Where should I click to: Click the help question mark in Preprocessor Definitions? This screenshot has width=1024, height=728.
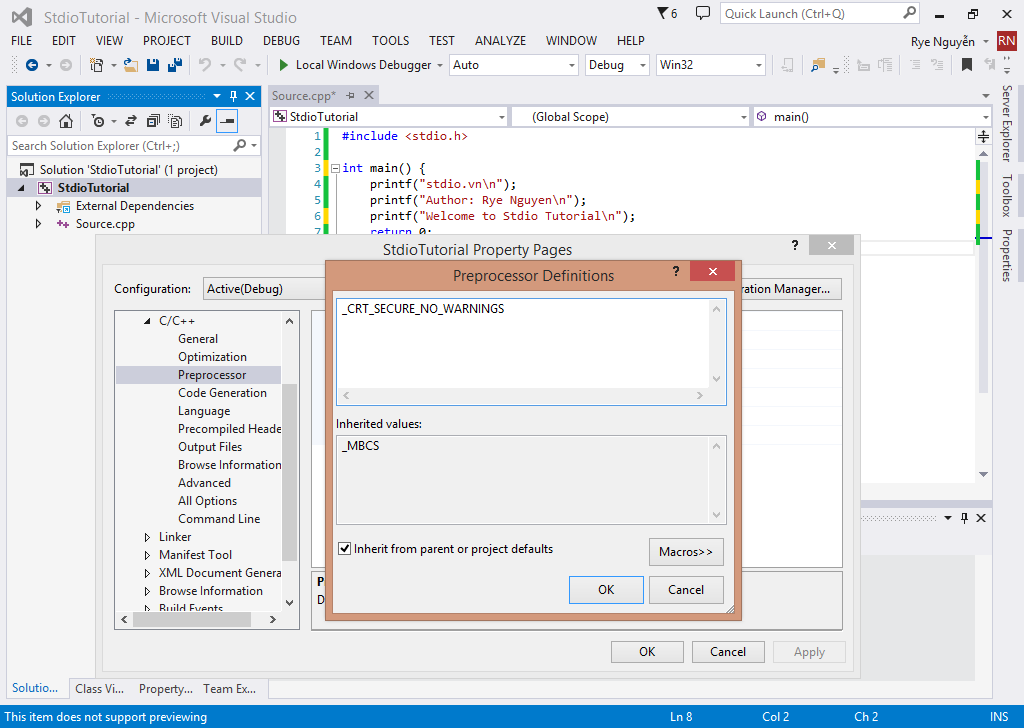pos(676,271)
